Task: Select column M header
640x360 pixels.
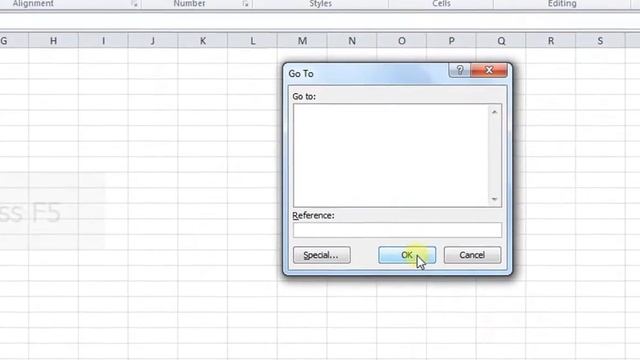Action: (x=302, y=41)
